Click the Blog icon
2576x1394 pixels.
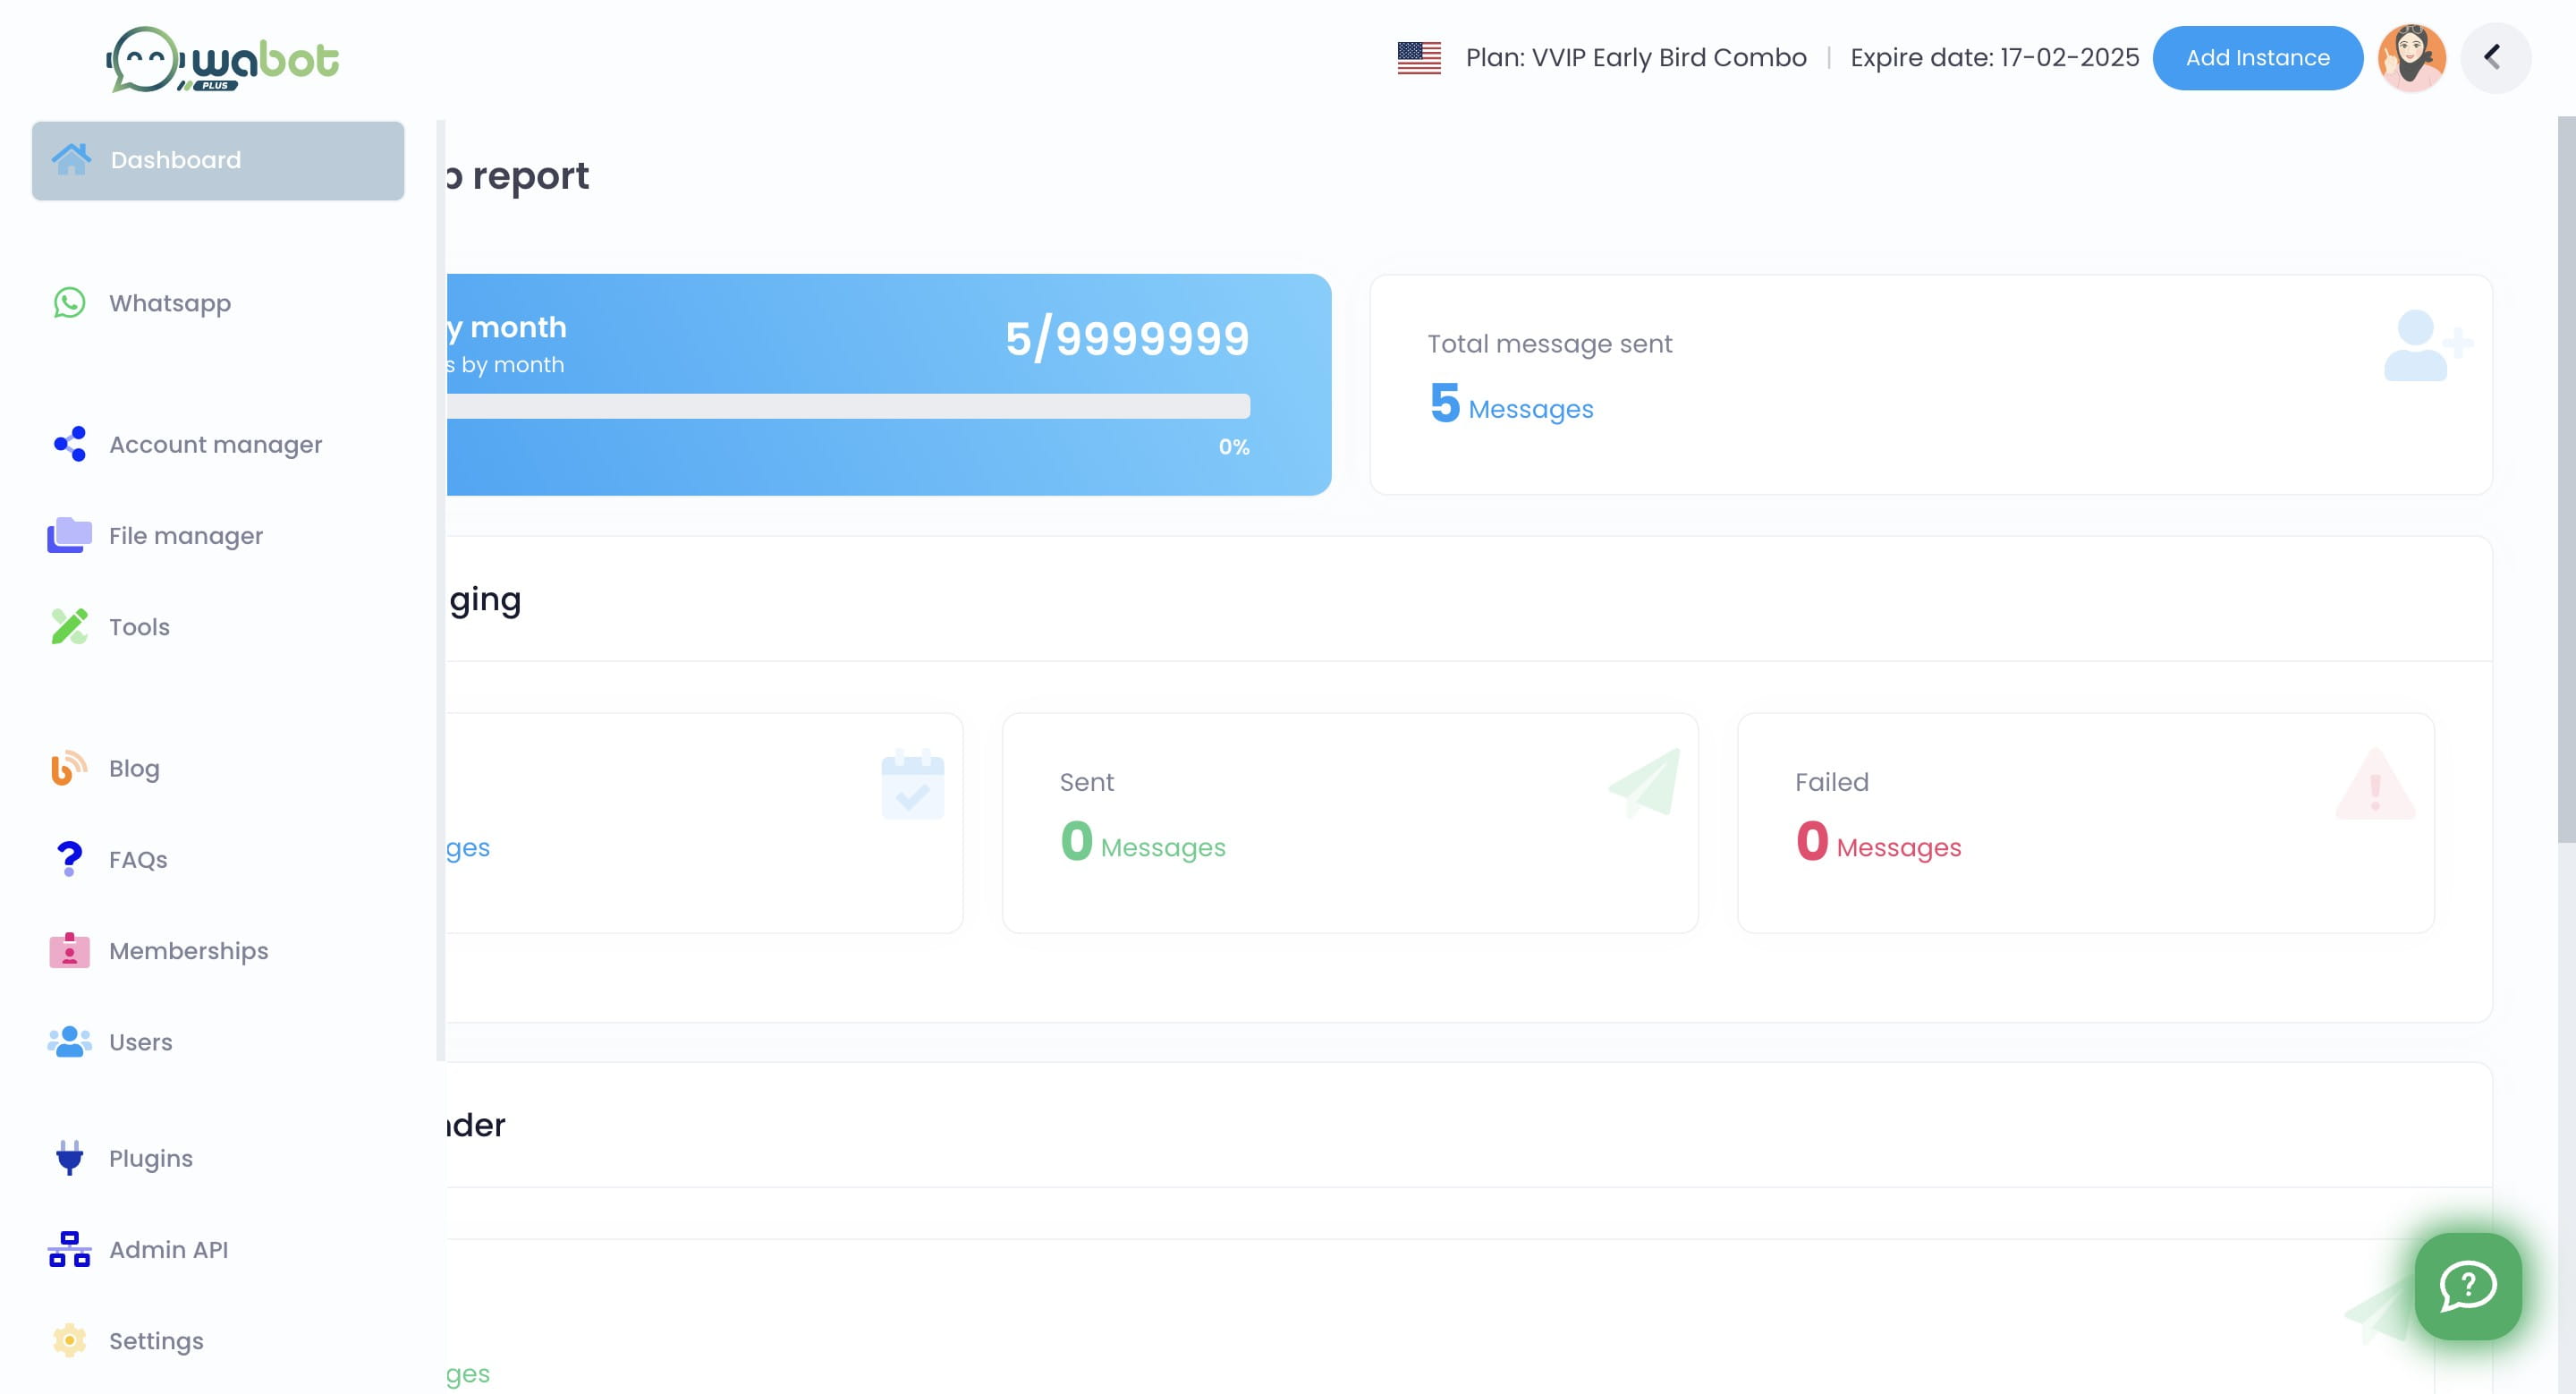coord(69,768)
